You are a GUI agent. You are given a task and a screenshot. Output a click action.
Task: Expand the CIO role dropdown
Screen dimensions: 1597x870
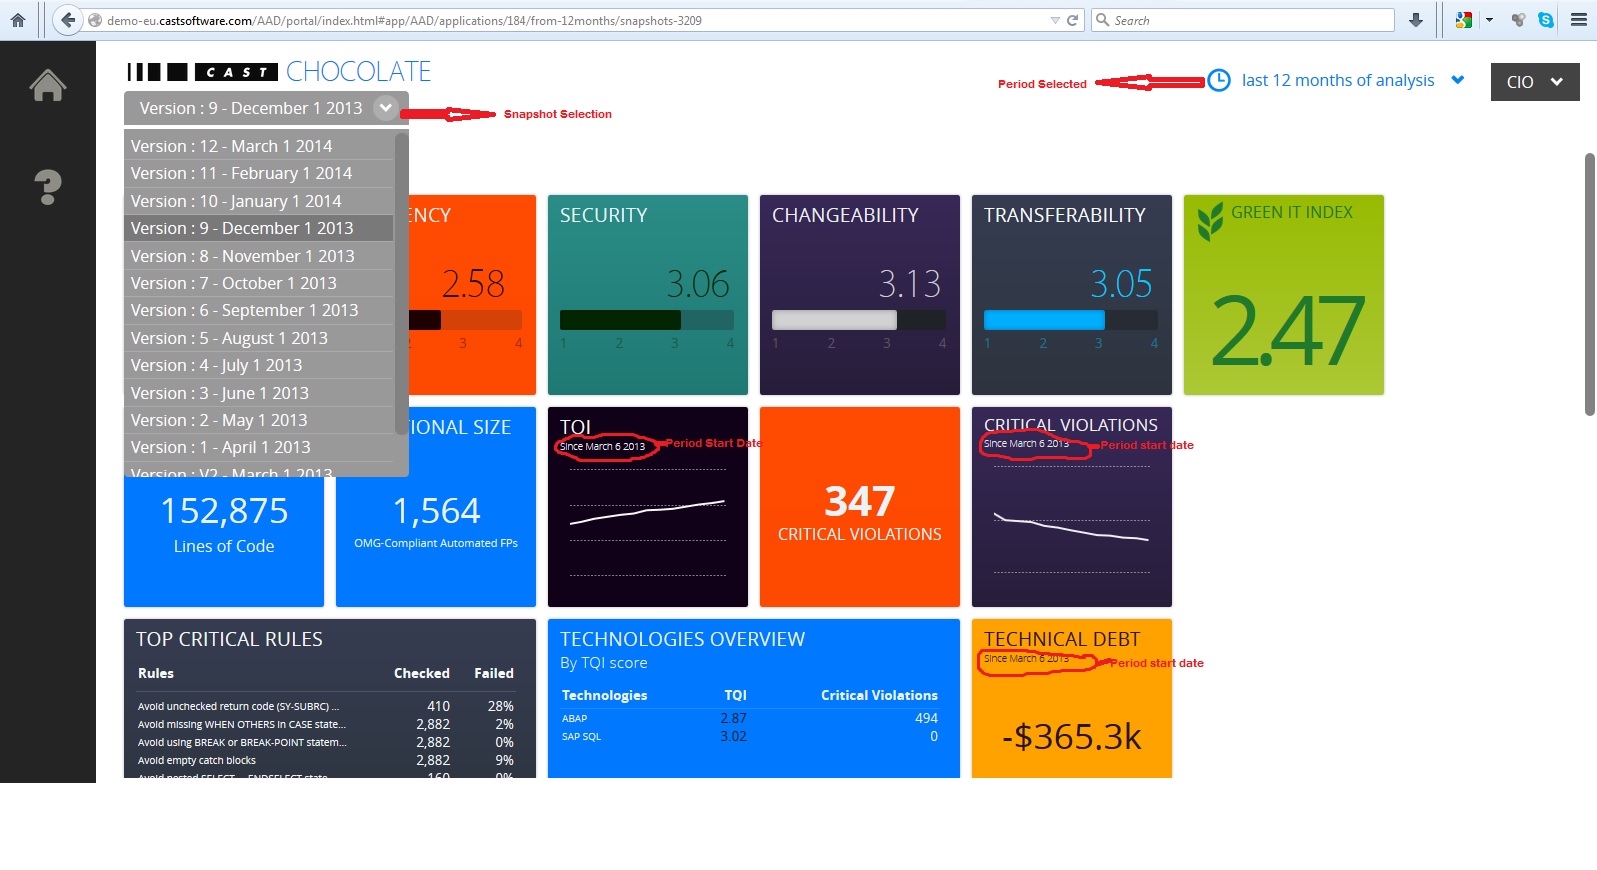[x=1535, y=82]
